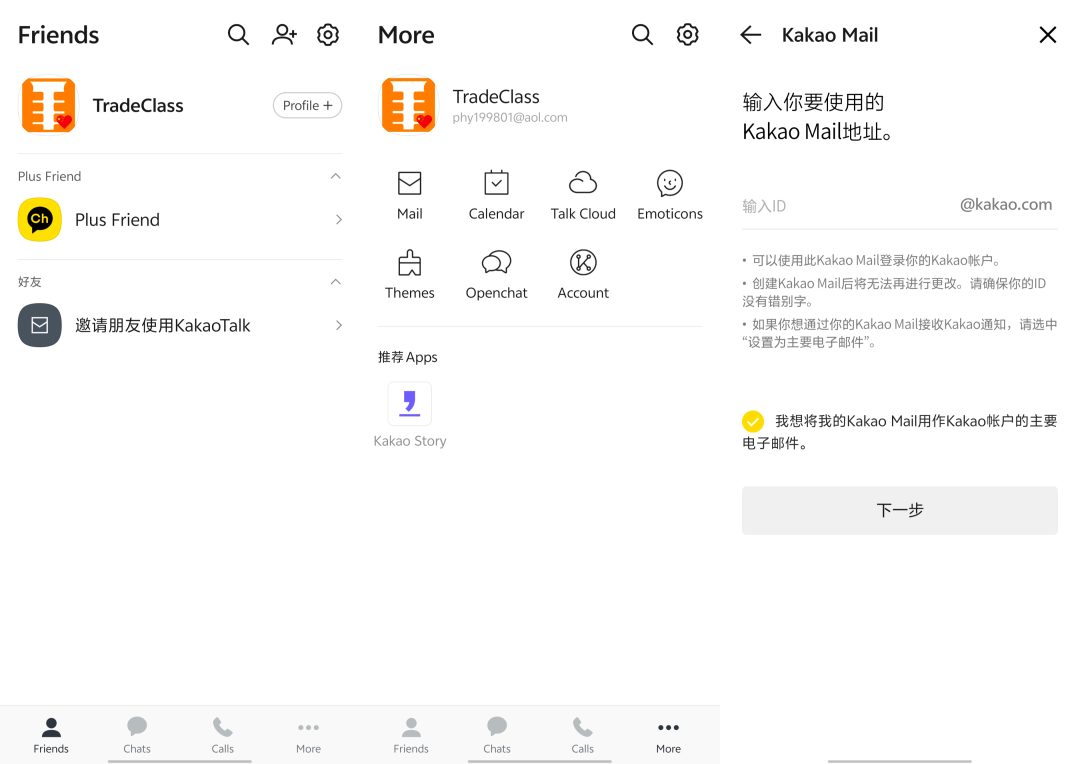This screenshot has height=764, width=1080.
Task: Switch to Chats tab in More screen
Action: click(497, 735)
